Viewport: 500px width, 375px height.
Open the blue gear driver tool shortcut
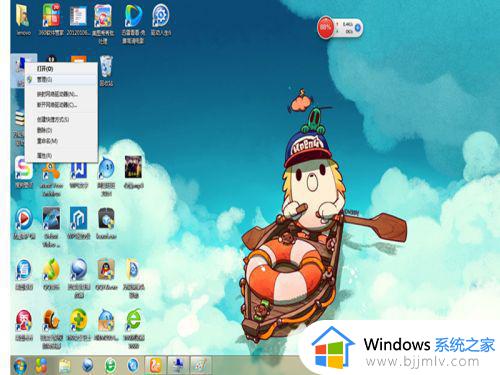pos(161,20)
